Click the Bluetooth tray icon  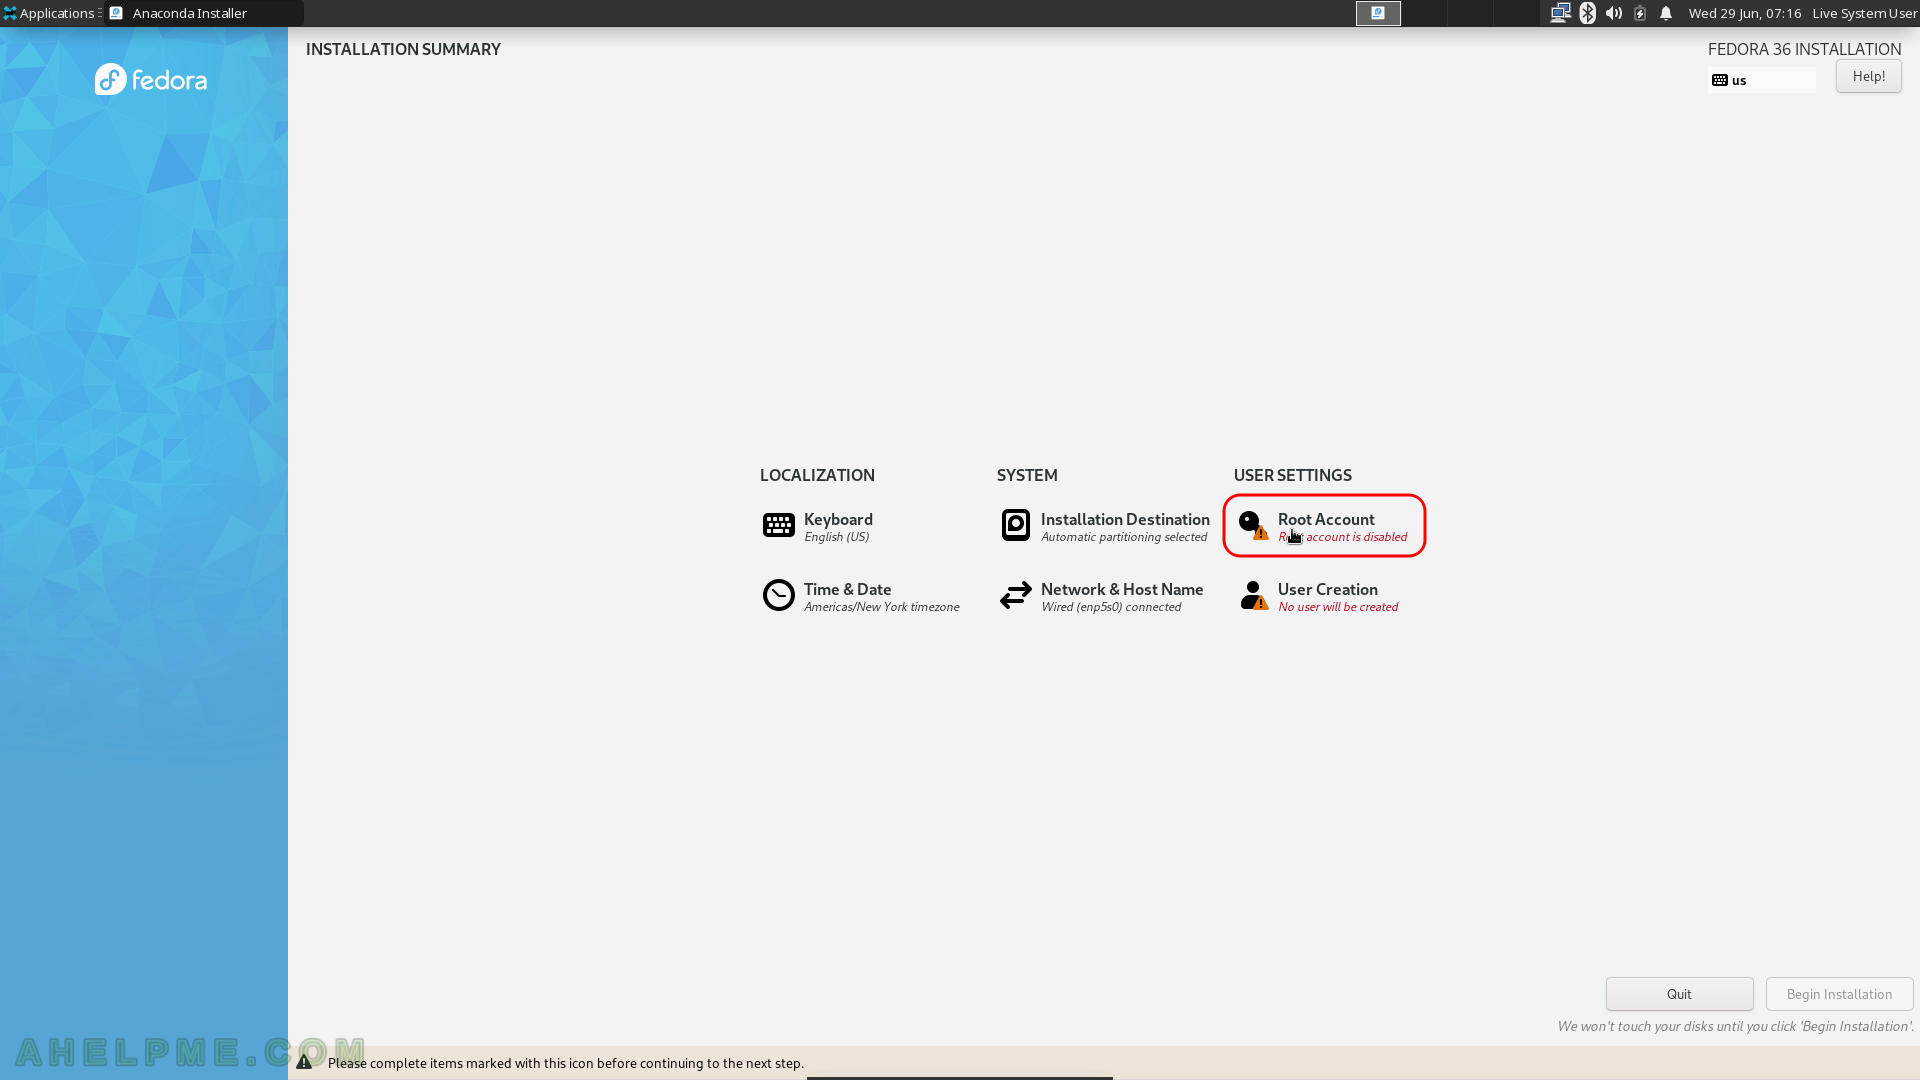(x=1587, y=13)
